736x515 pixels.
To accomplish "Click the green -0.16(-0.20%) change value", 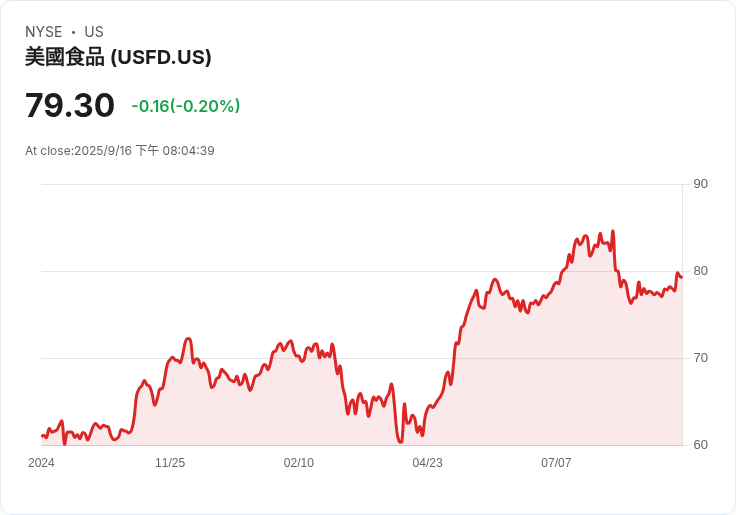I will pyautogui.click(x=186, y=106).
